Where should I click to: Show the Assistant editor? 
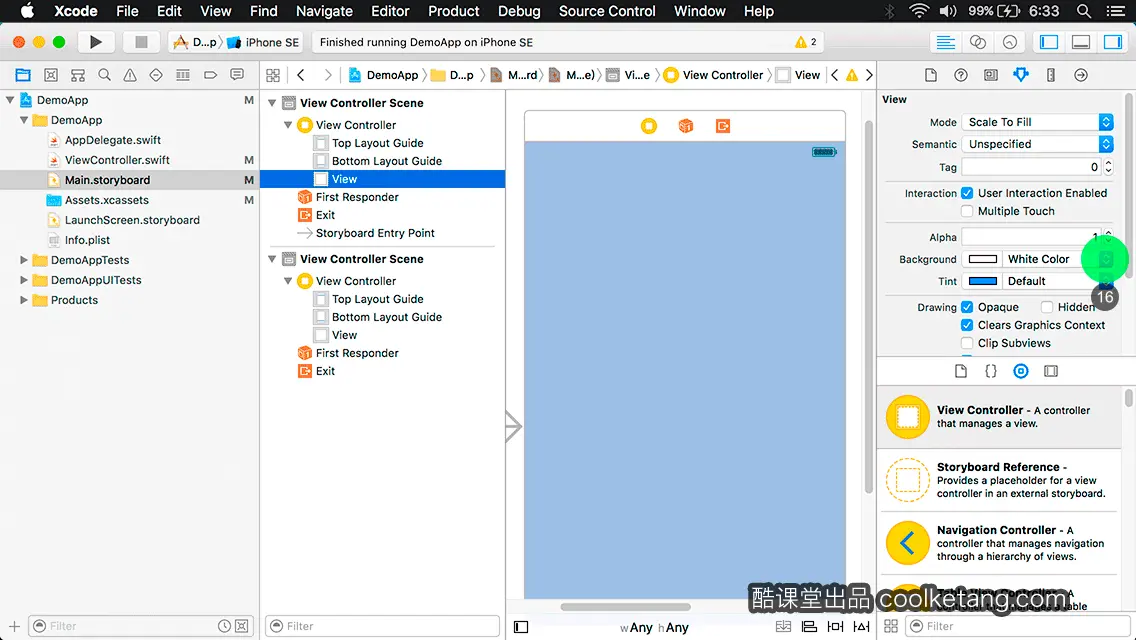tap(977, 42)
